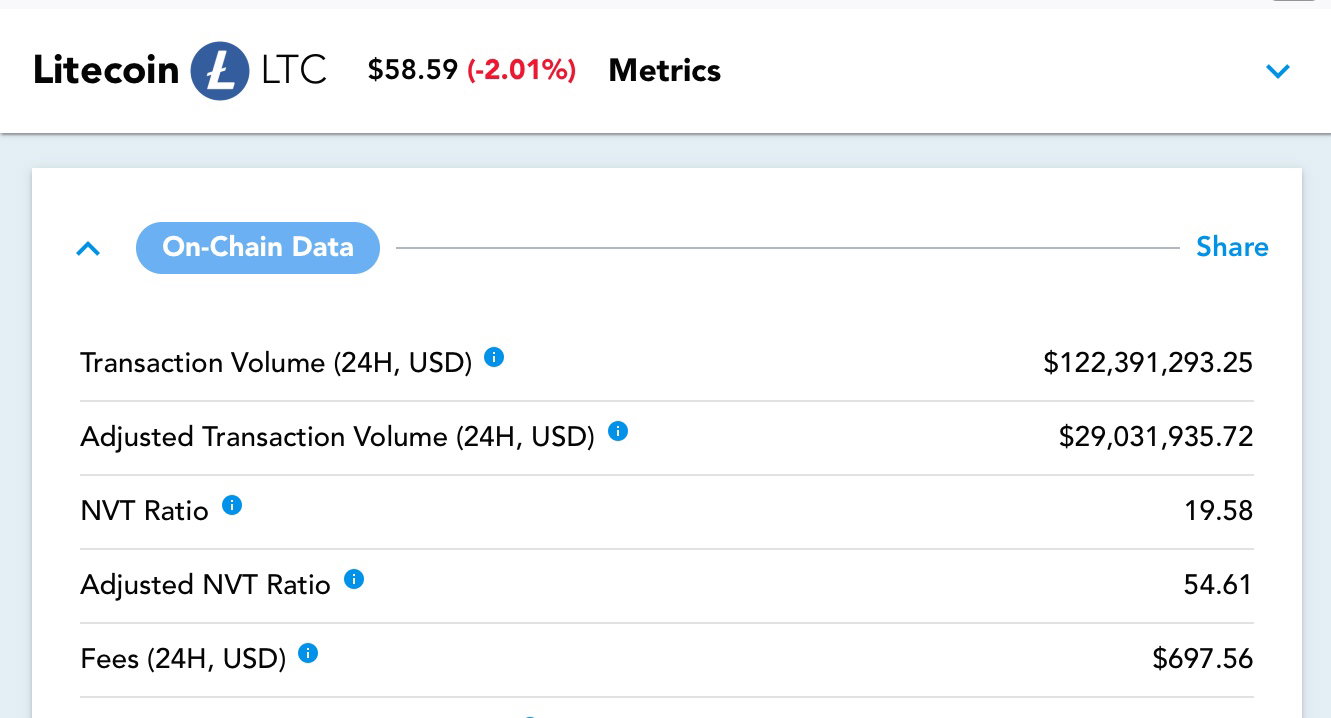Click the Litecoin logo icon
This screenshot has height=718, width=1331.
[220, 71]
